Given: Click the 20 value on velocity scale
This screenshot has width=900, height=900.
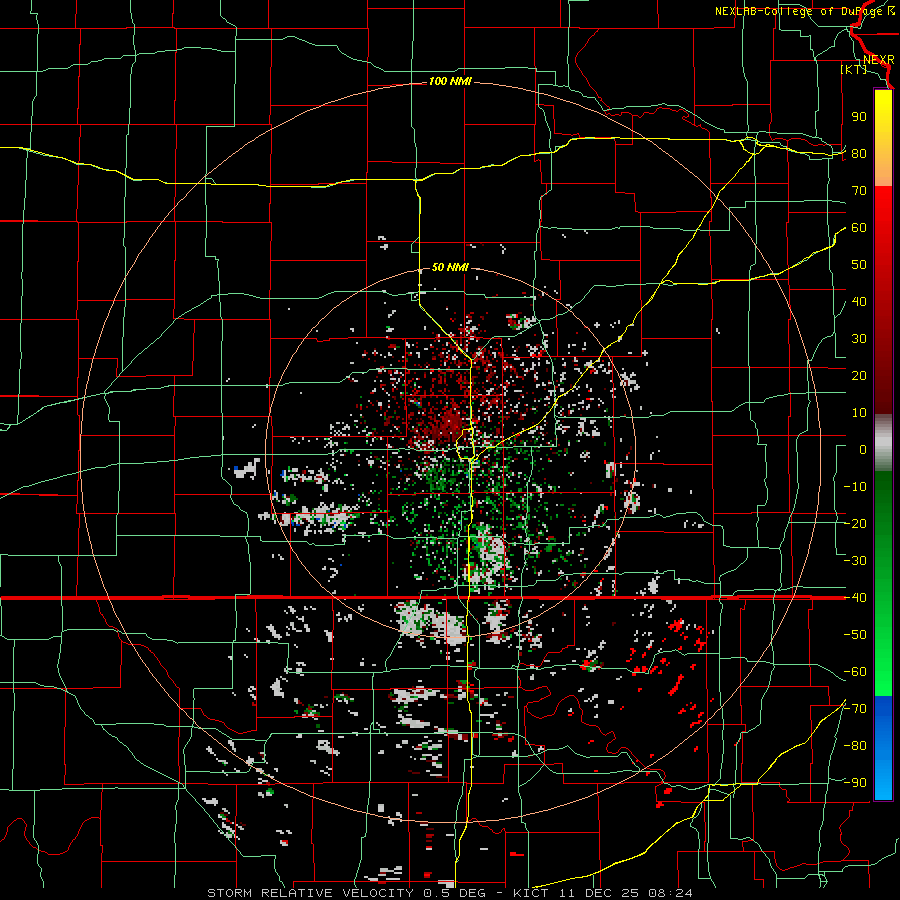Looking at the screenshot, I should click(859, 376).
